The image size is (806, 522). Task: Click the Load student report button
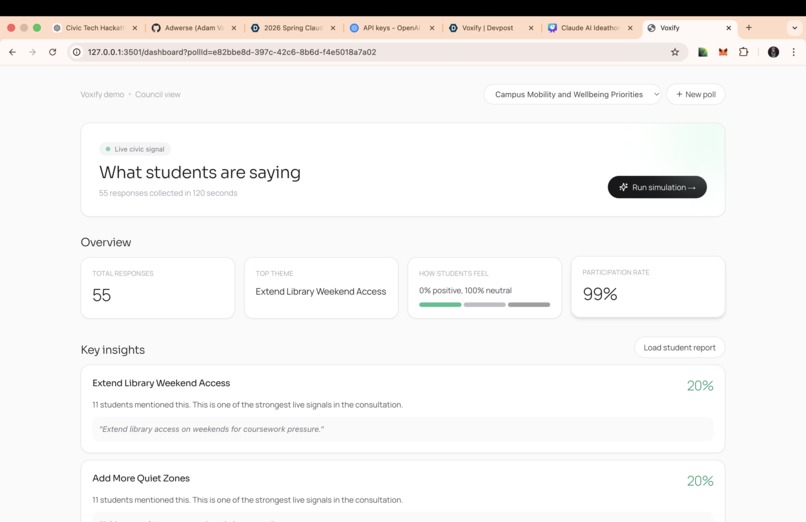[x=679, y=348]
